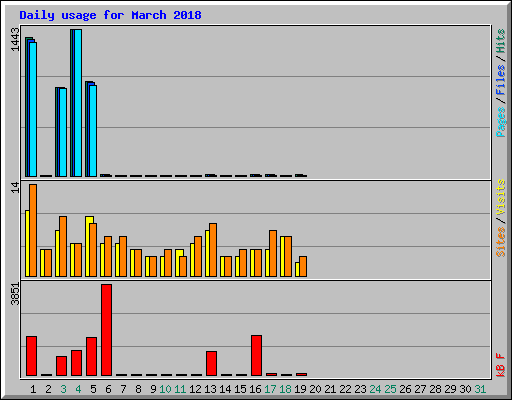This screenshot has height=400, width=512.
Task: Click day label 30 on the axis
Action: click(465, 389)
